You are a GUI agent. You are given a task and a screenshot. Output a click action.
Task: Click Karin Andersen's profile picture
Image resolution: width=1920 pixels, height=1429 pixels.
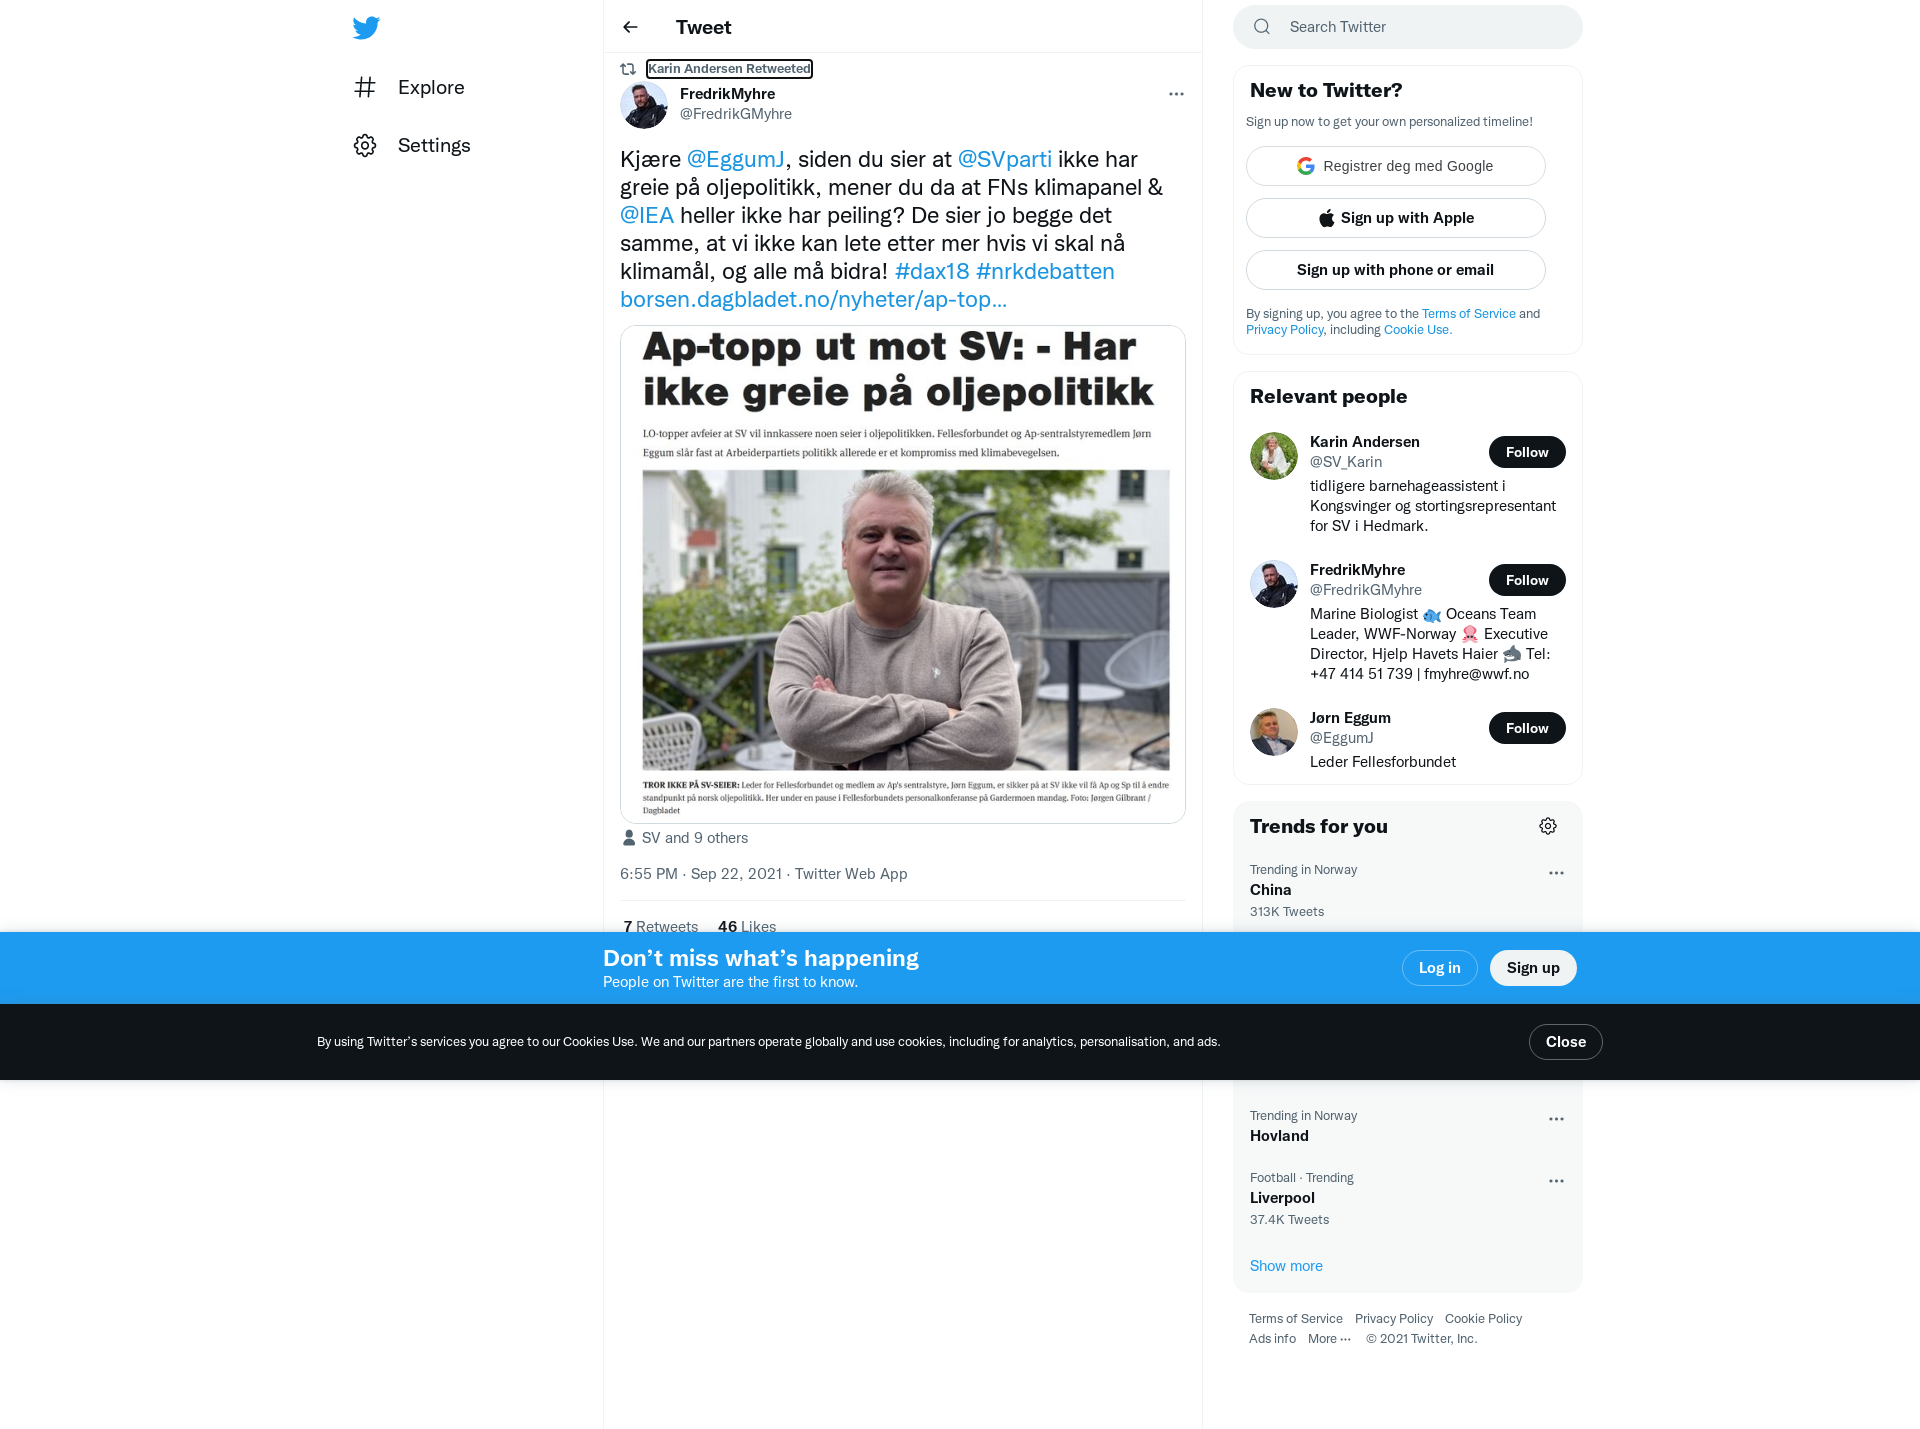[x=1274, y=456]
